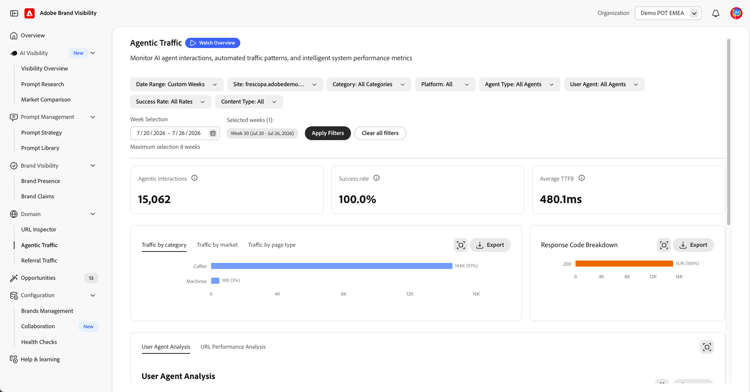Click the Adobe logo icon
Screen dimensions: 750x392
(30, 13)
